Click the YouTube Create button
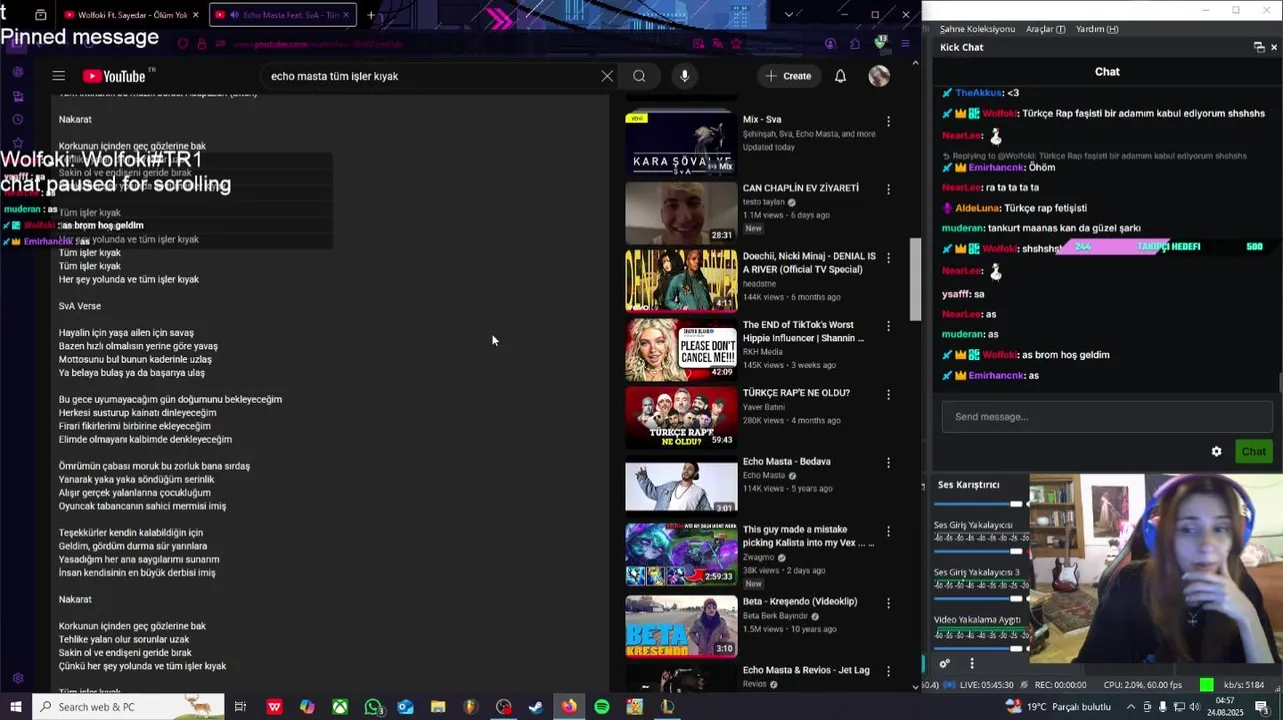This screenshot has height=720, width=1283. pyautogui.click(x=788, y=76)
